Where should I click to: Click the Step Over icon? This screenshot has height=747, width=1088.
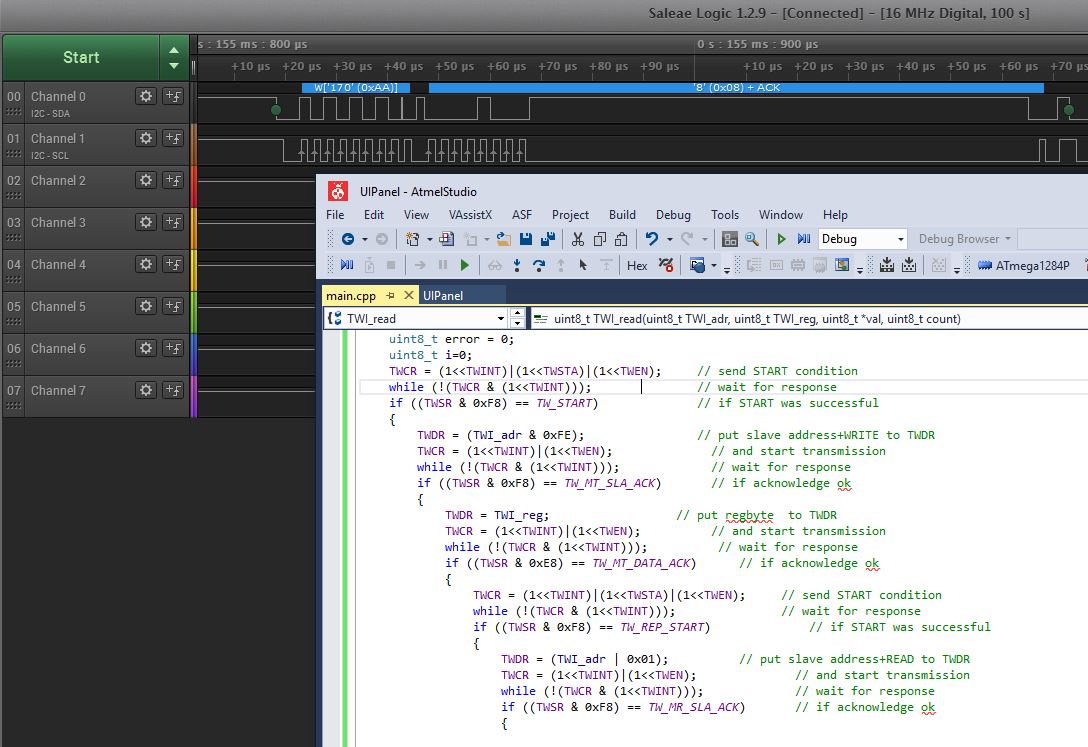[x=538, y=265]
